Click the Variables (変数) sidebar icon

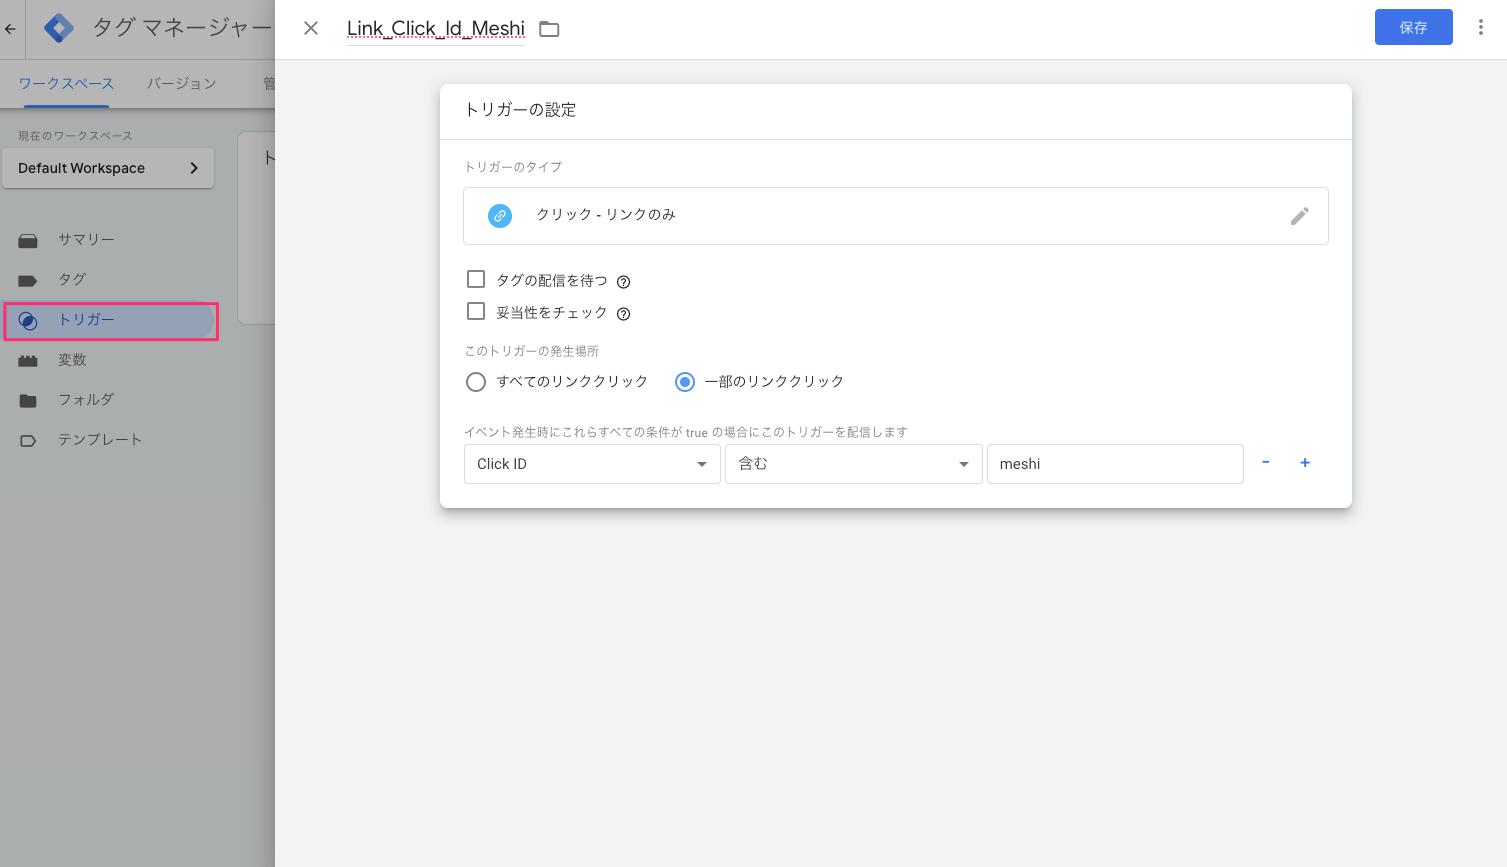point(27,360)
